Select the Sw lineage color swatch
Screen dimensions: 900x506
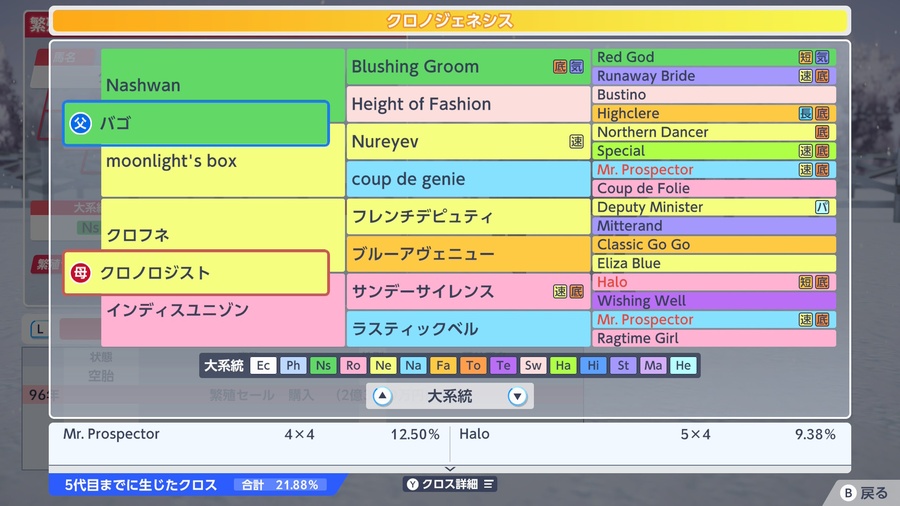(x=533, y=365)
